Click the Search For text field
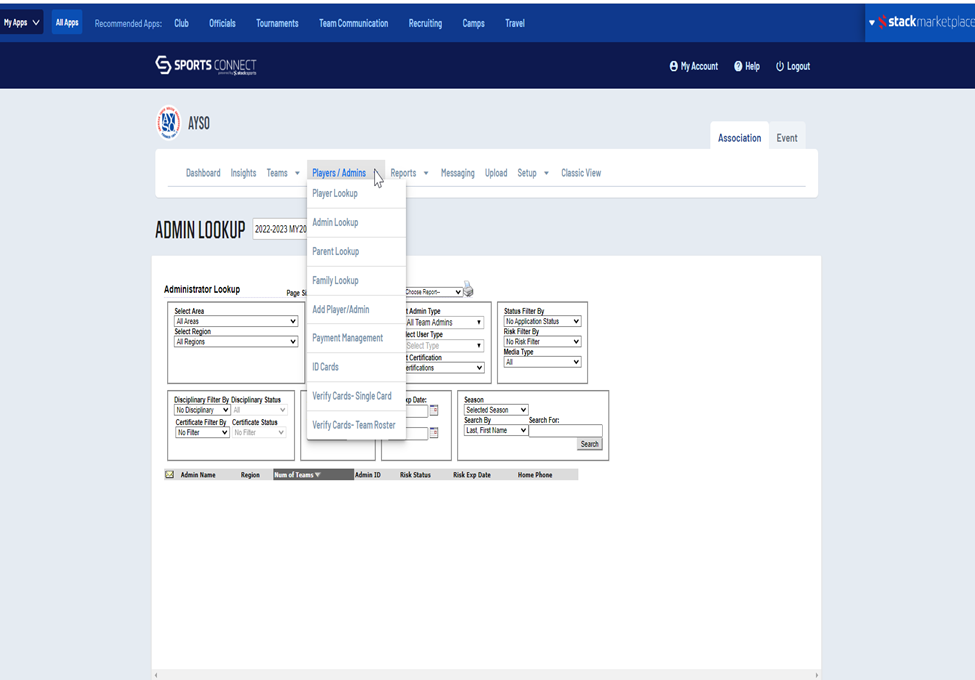975x680 pixels. click(565, 431)
